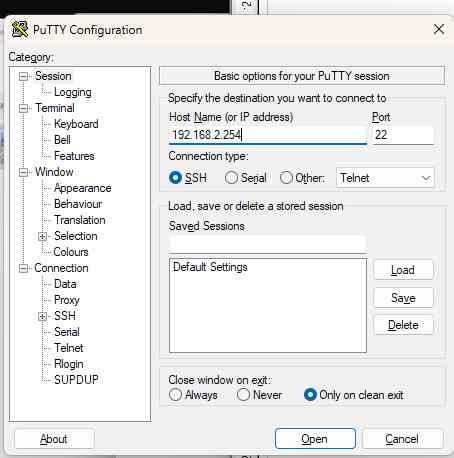Open the Telnet protocol dropdown
The image size is (454, 458).
point(385,178)
